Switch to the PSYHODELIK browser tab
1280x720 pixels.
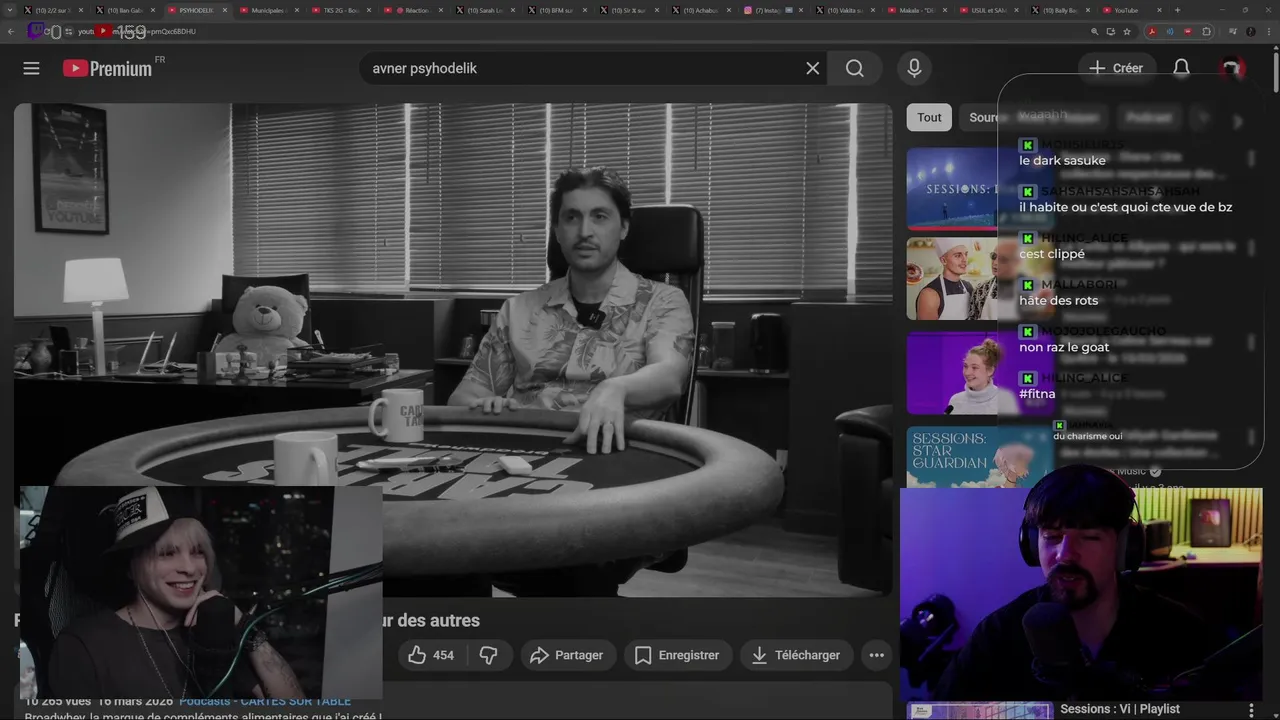point(196,10)
